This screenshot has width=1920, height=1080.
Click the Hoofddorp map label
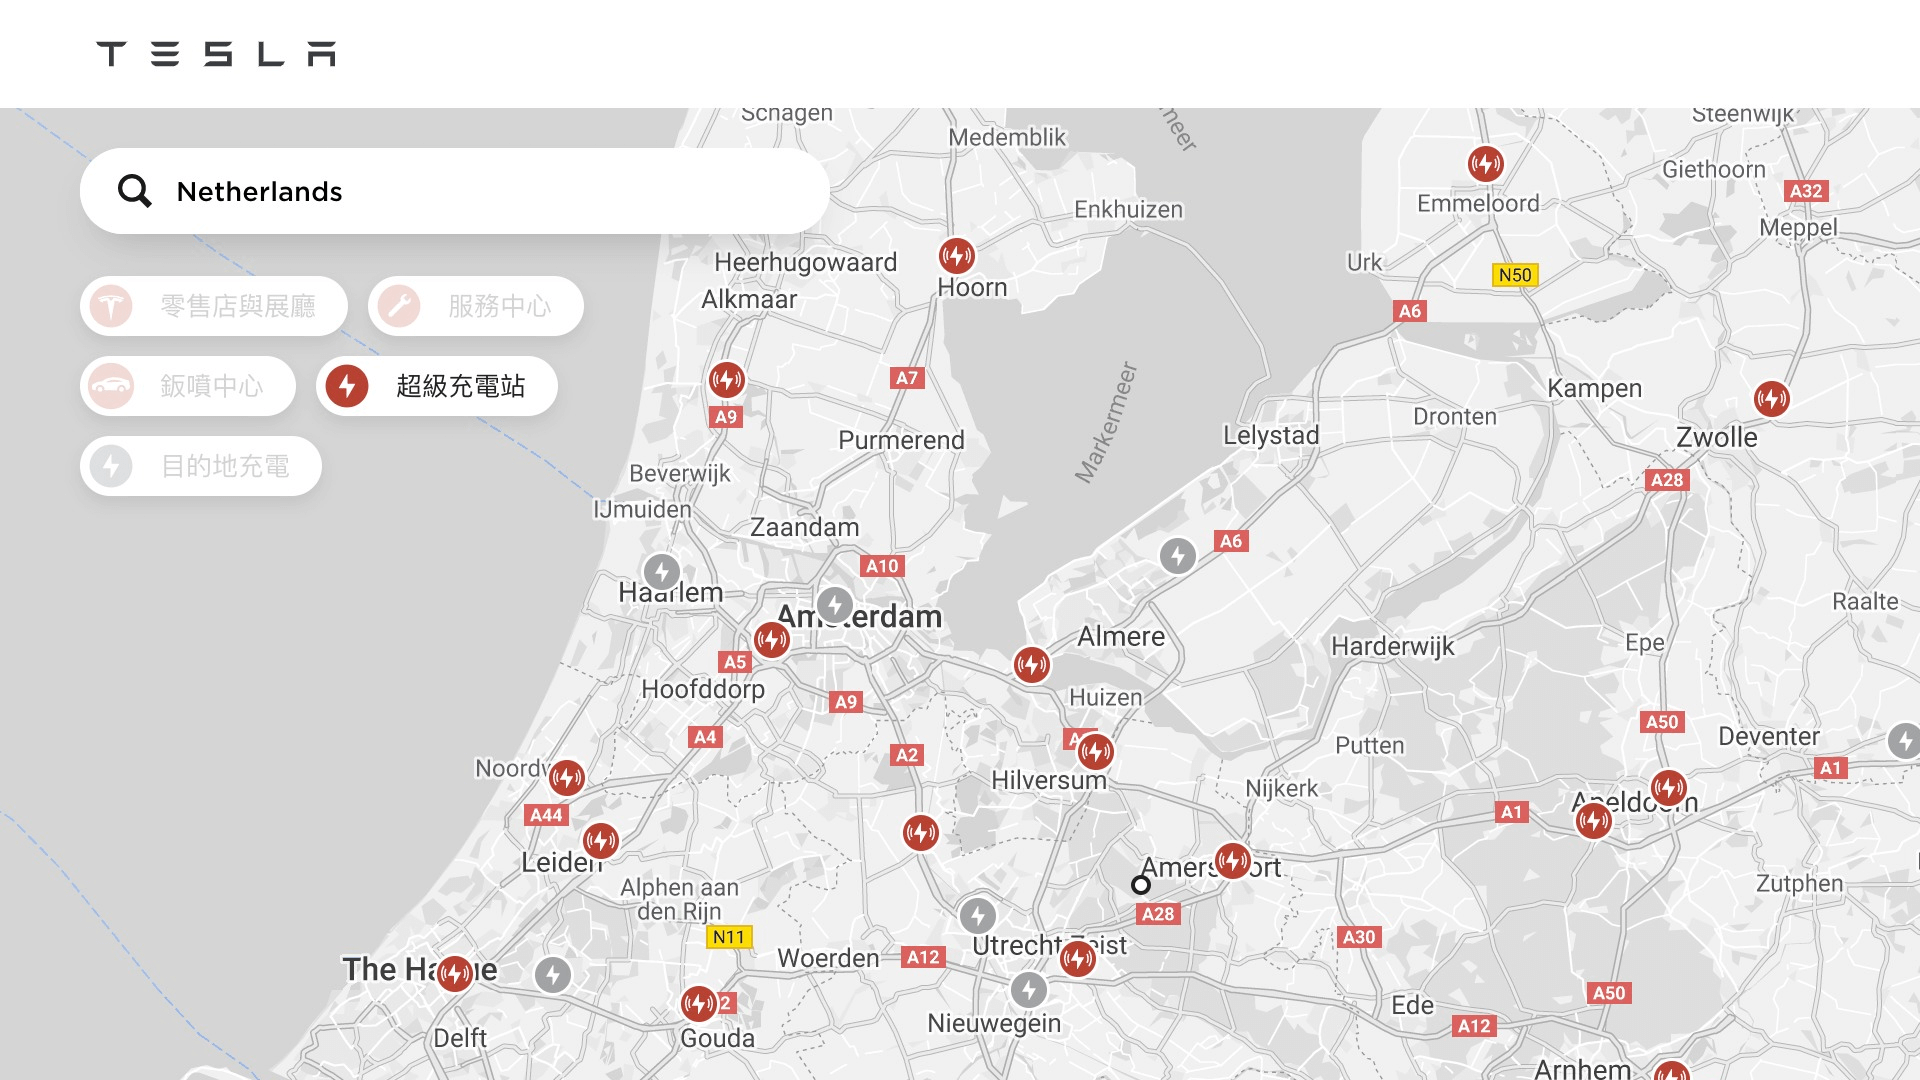pos(703,690)
